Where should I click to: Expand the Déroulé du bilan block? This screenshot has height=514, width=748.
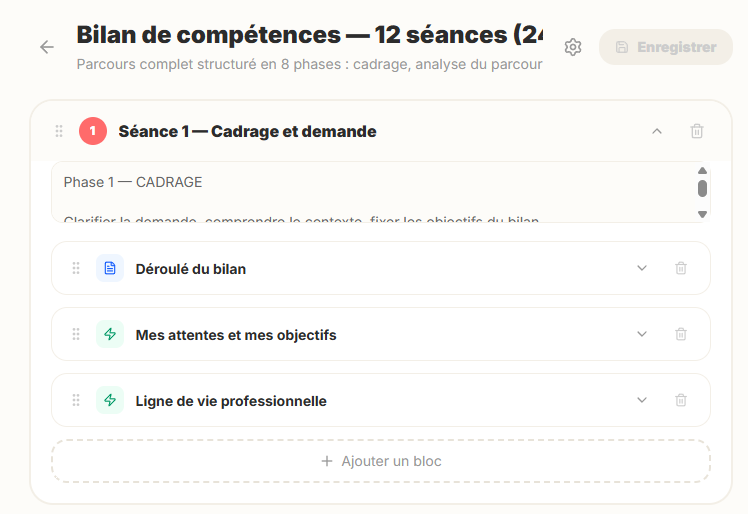point(642,268)
